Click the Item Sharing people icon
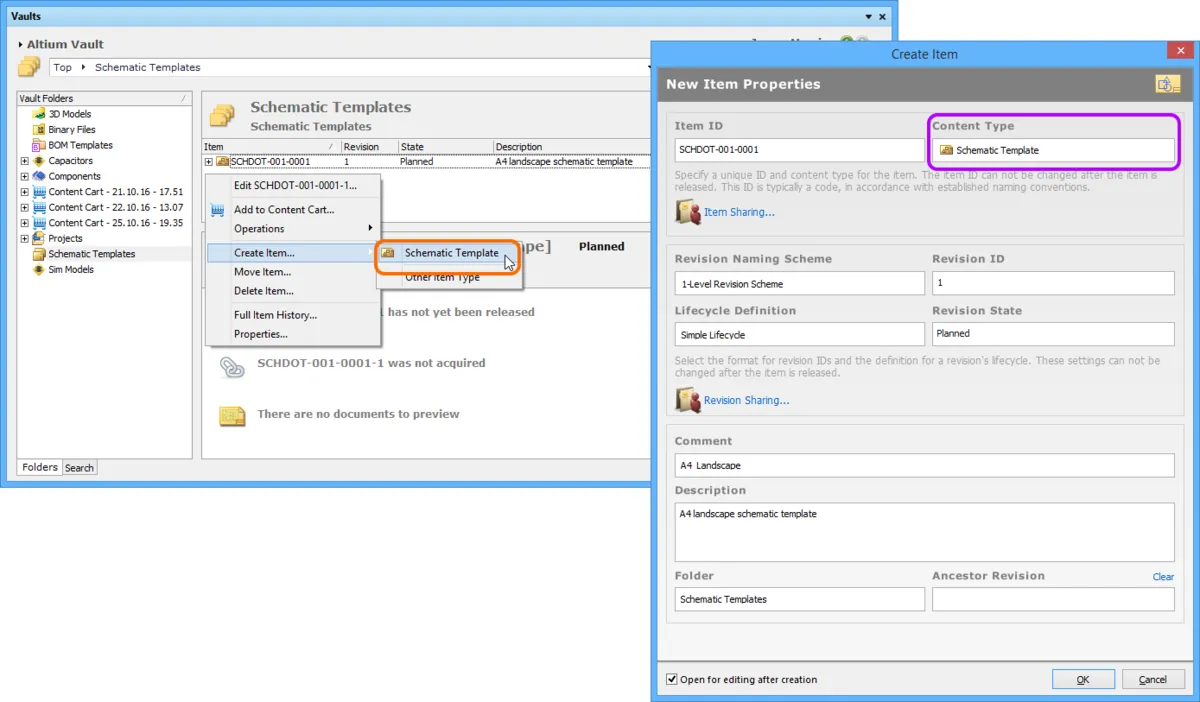This screenshot has height=702, width=1200. click(688, 211)
